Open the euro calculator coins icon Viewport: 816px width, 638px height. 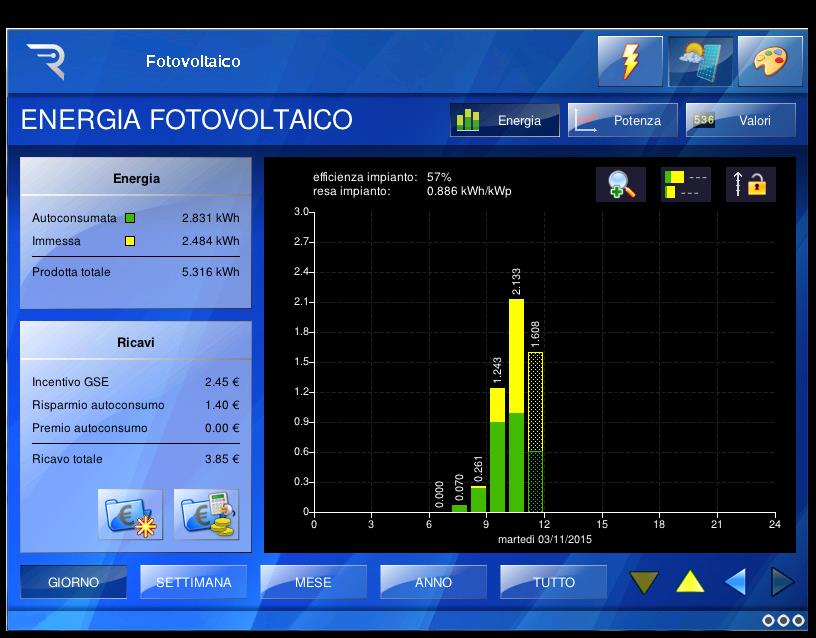tap(207, 514)
